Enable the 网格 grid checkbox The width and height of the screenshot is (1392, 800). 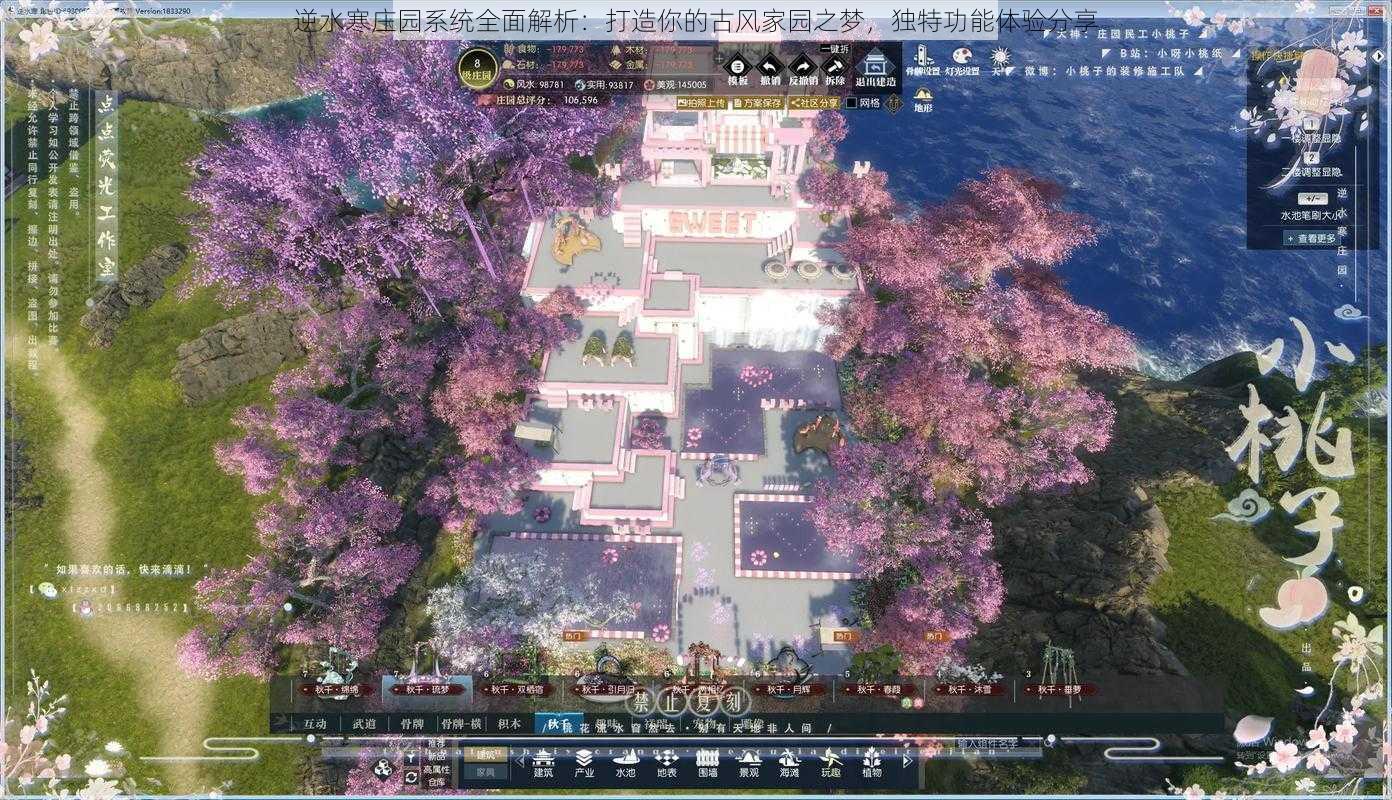point(851,102)
